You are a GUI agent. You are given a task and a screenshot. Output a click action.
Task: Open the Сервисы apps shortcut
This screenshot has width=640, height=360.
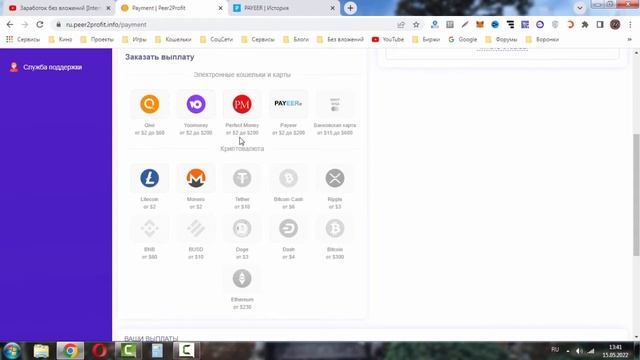tap(23, 40)
